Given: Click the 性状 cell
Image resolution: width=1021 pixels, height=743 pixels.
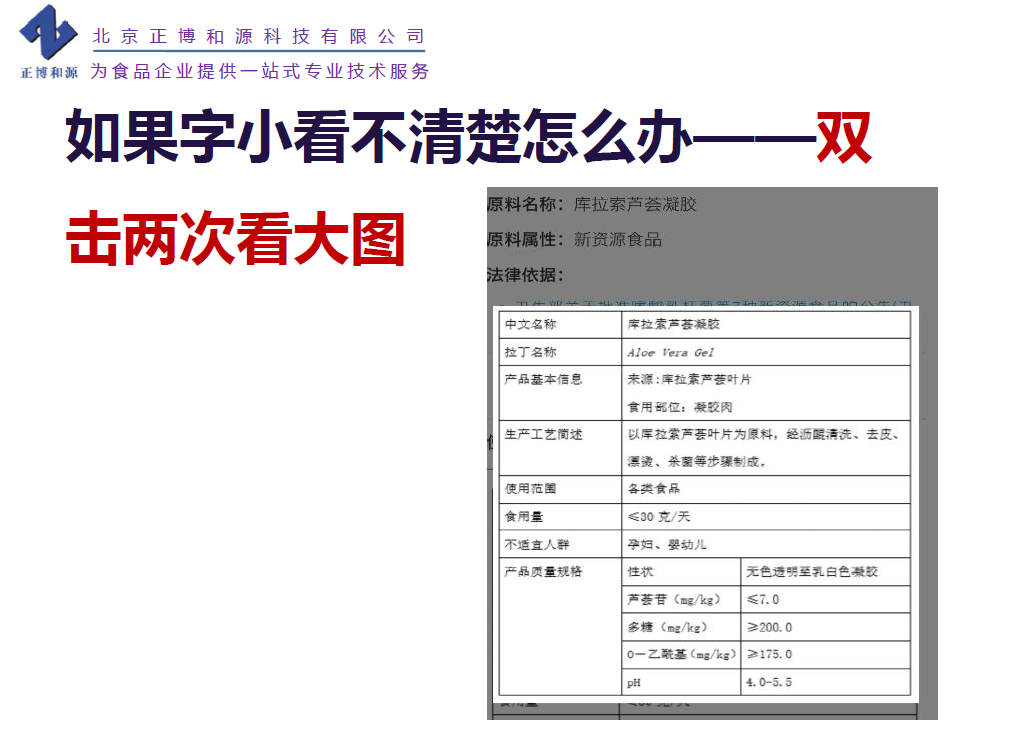Looking at the screenshot, I should (681, 572).
